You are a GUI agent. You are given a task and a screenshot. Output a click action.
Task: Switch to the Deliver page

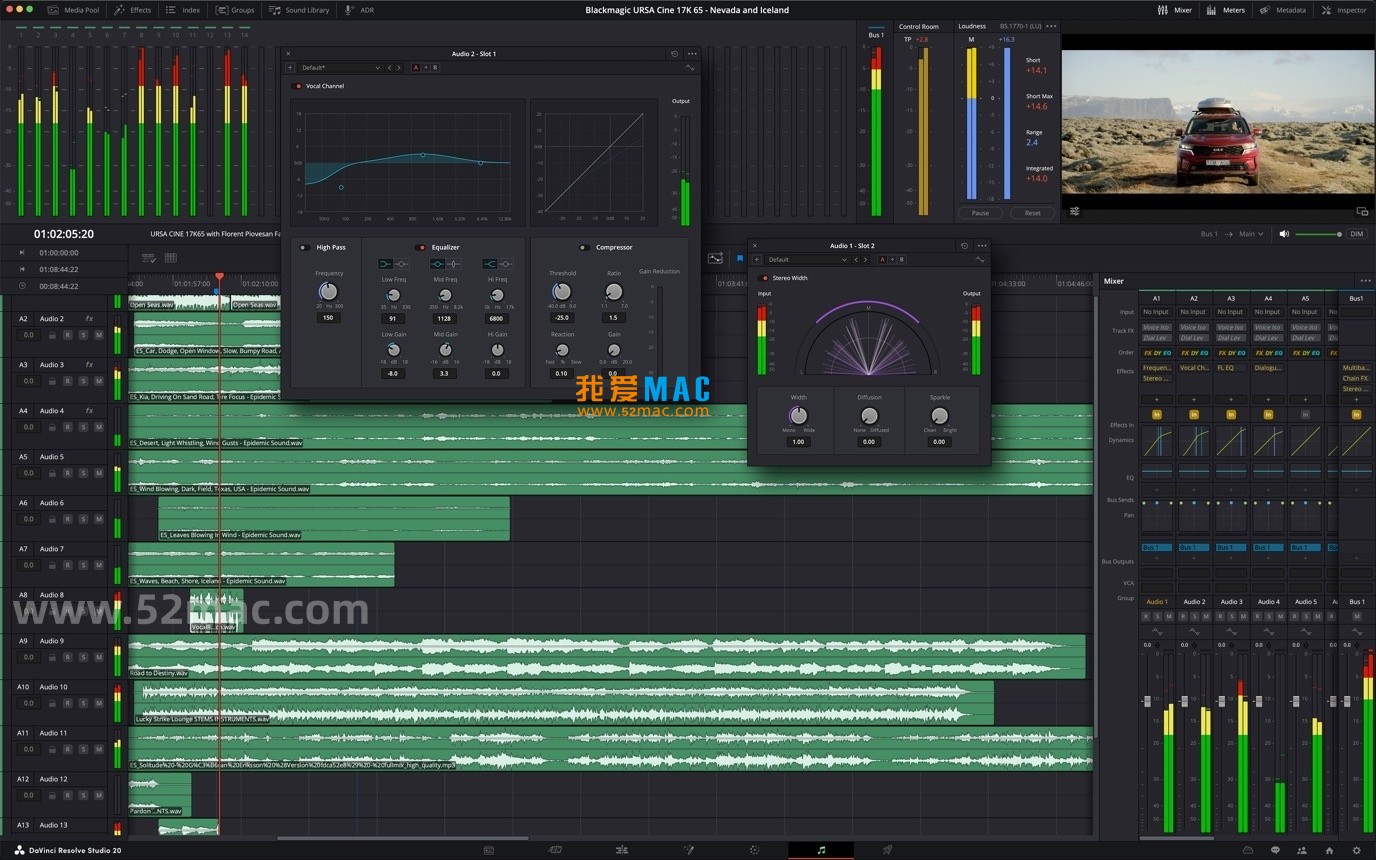click(886, 849)
